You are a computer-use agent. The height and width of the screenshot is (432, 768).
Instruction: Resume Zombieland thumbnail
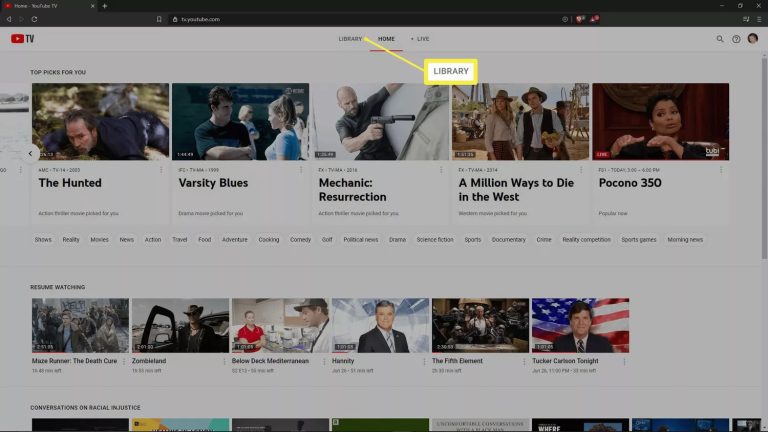click(x=180, y=325)
